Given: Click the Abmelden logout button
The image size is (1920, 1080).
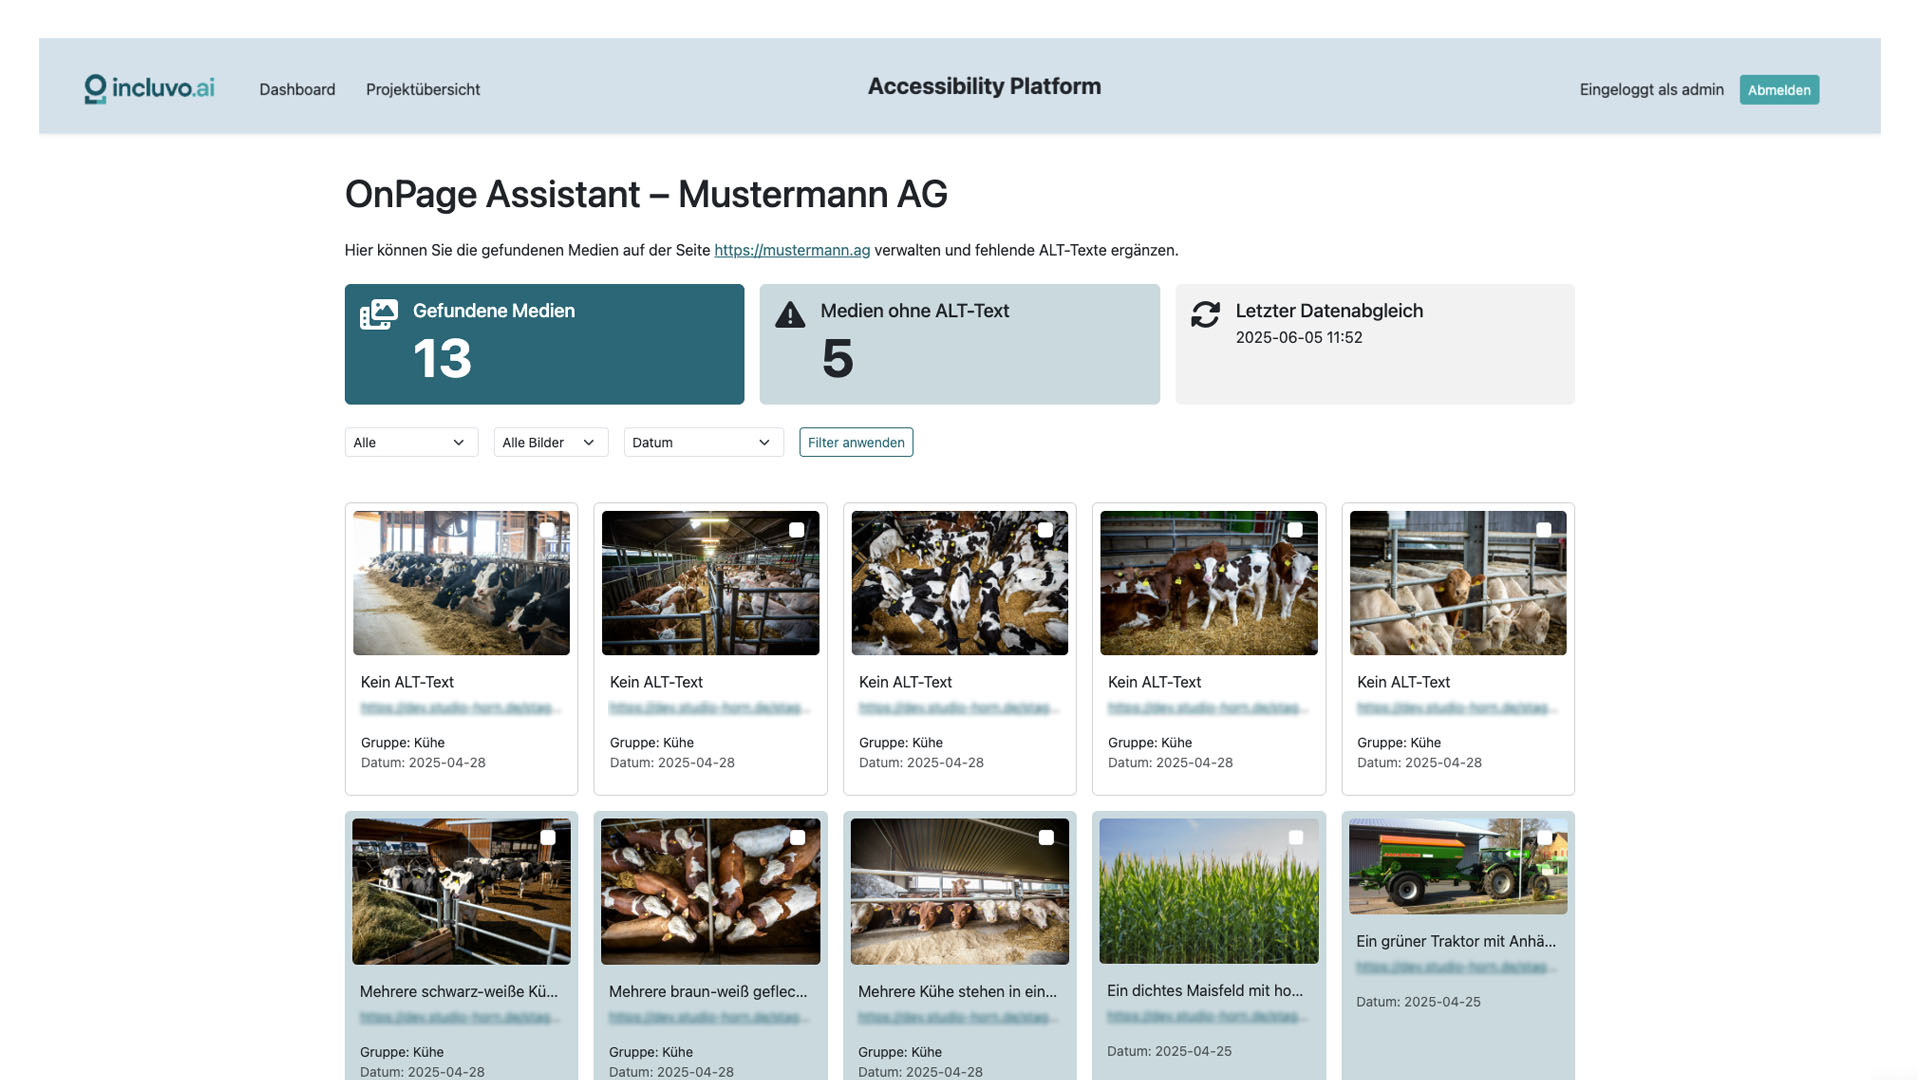Looking at the screenshot, I should pos(1779,89).
